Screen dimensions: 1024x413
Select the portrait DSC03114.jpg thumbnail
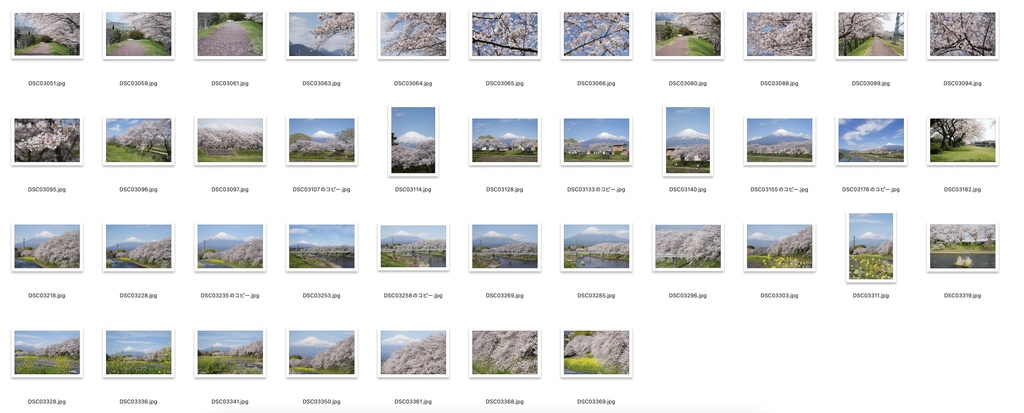coord(413,140)
